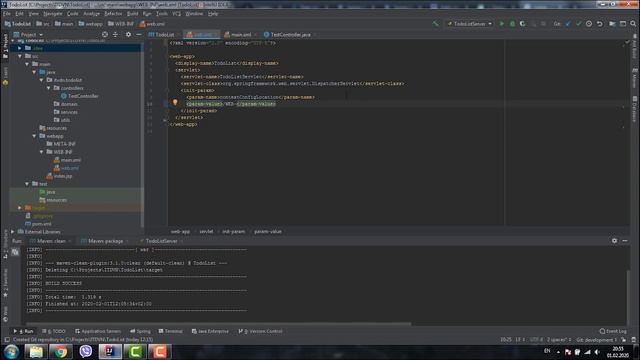Viewport: 640px width, 360px height.
Task: Collapse the WEB-INF folder arrow
Action: point(42,152)
